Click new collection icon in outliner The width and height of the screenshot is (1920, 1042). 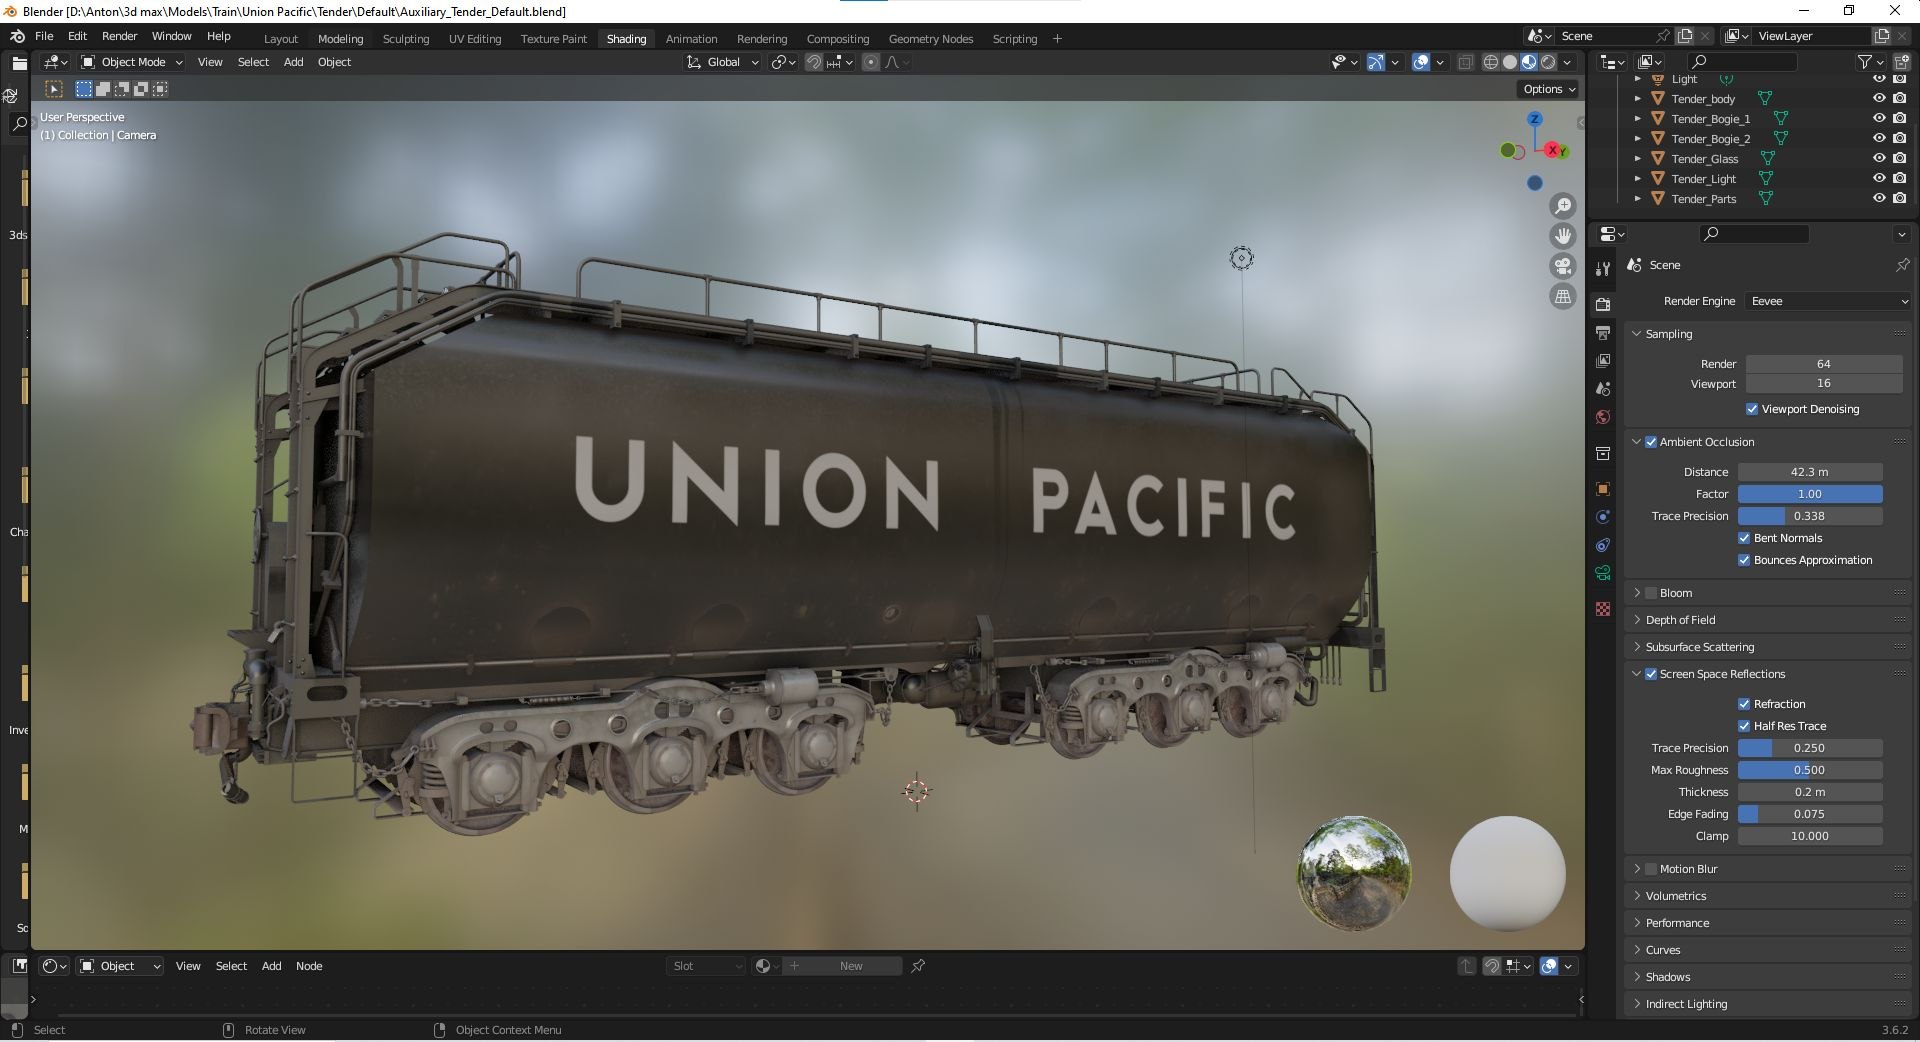1901,62
